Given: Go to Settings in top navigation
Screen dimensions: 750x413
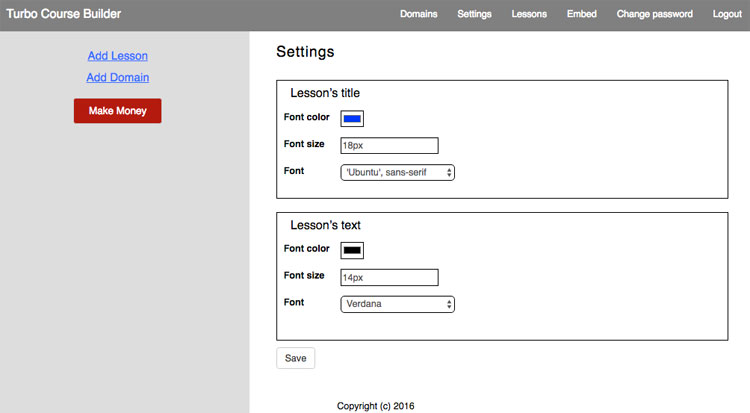Looking at the screenshot, I should (x=474, y=14).
